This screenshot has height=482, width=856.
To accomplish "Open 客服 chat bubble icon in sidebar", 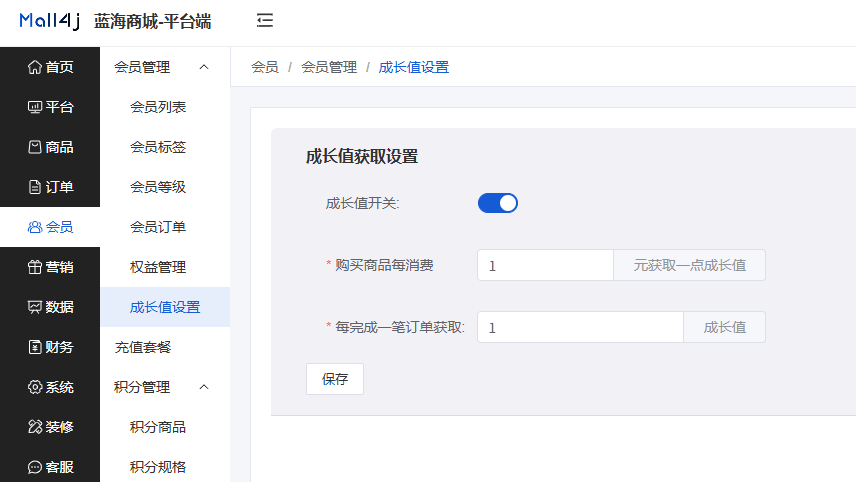I will 34,467.
